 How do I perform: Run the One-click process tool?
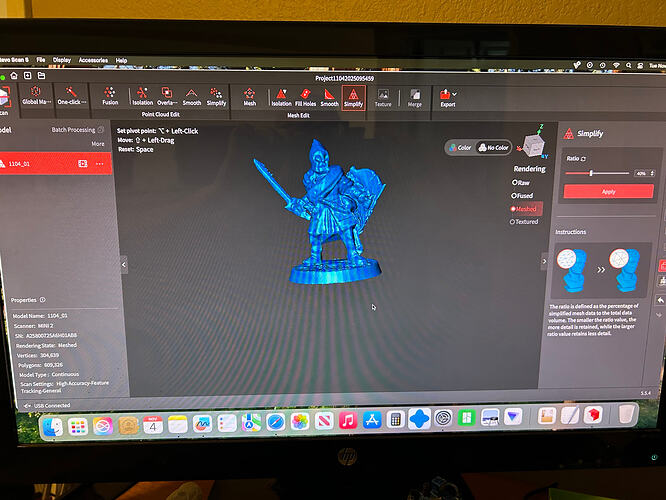pos(71,96)
